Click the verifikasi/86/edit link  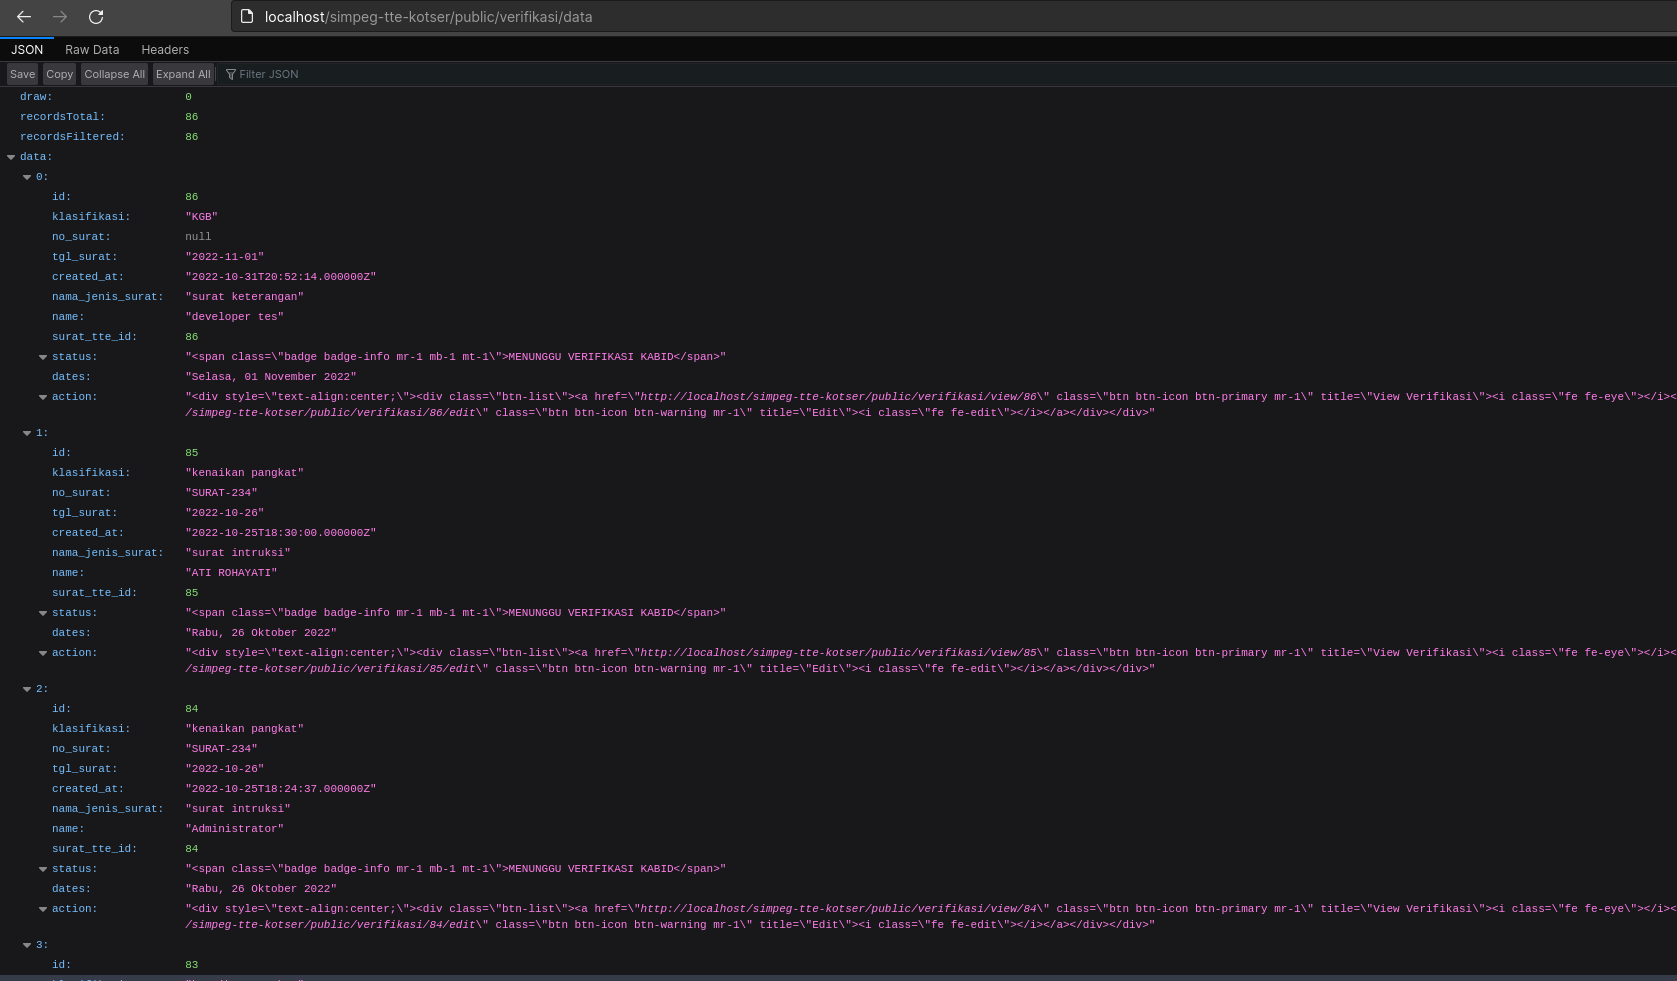(331, 413)
